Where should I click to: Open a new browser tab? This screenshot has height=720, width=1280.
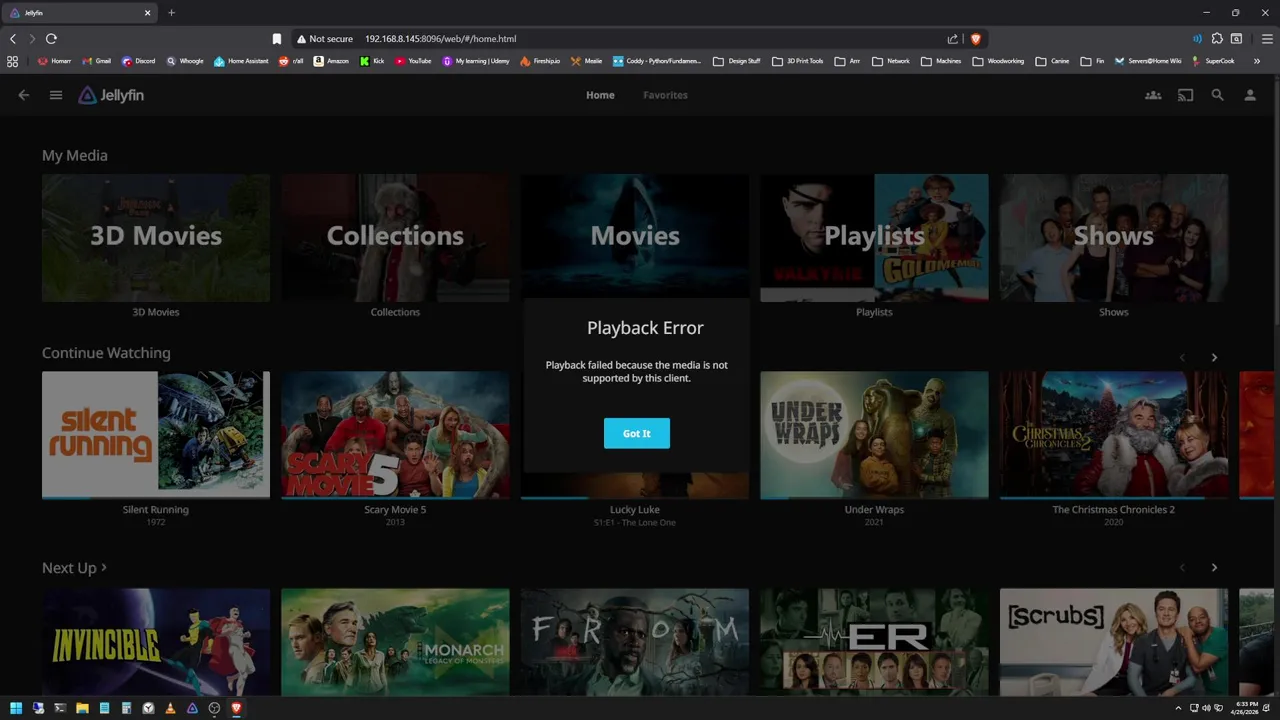[x=171, y=13]
